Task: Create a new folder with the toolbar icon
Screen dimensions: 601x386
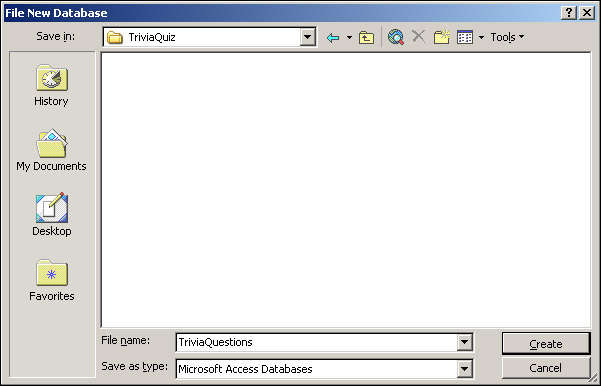Action: [442, 37]
